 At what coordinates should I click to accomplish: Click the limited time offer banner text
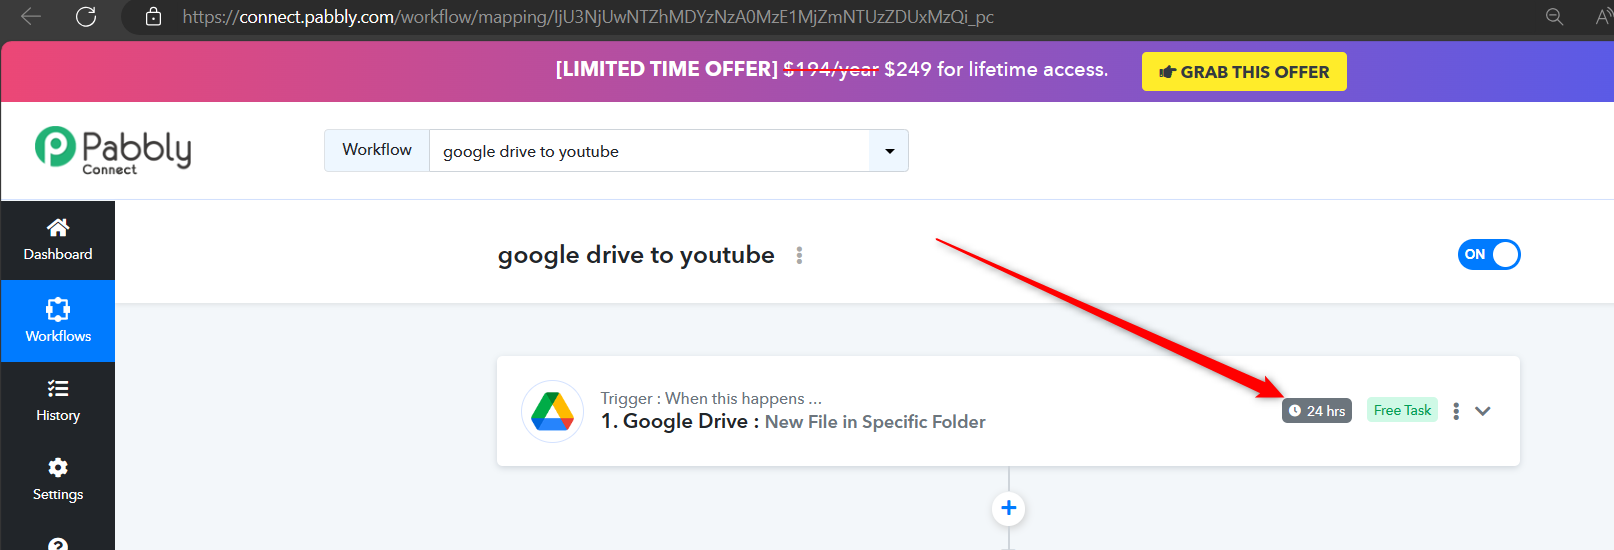coord(832,69)
